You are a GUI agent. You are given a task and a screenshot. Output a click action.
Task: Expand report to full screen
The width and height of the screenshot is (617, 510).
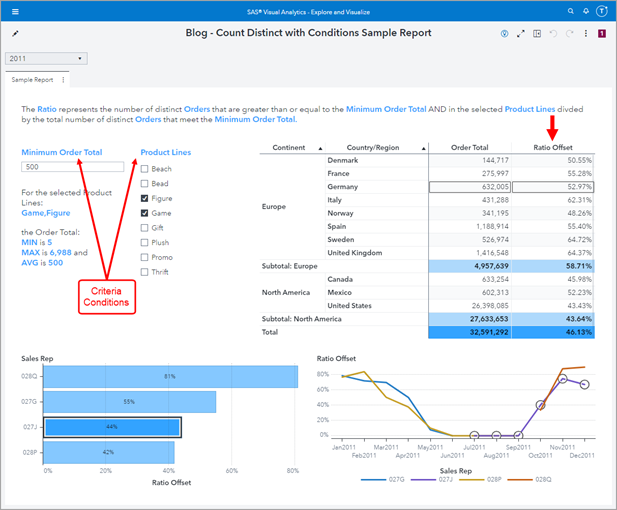pyautogui.click(x=520, y=33)
